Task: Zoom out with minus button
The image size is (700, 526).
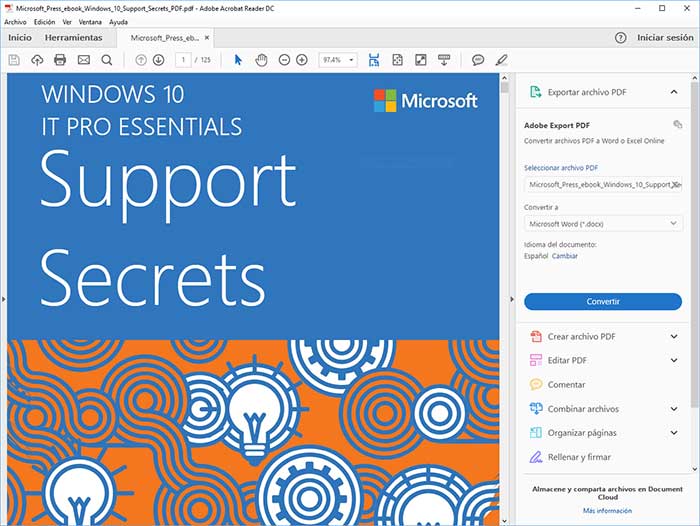Action: click(284, 60)
